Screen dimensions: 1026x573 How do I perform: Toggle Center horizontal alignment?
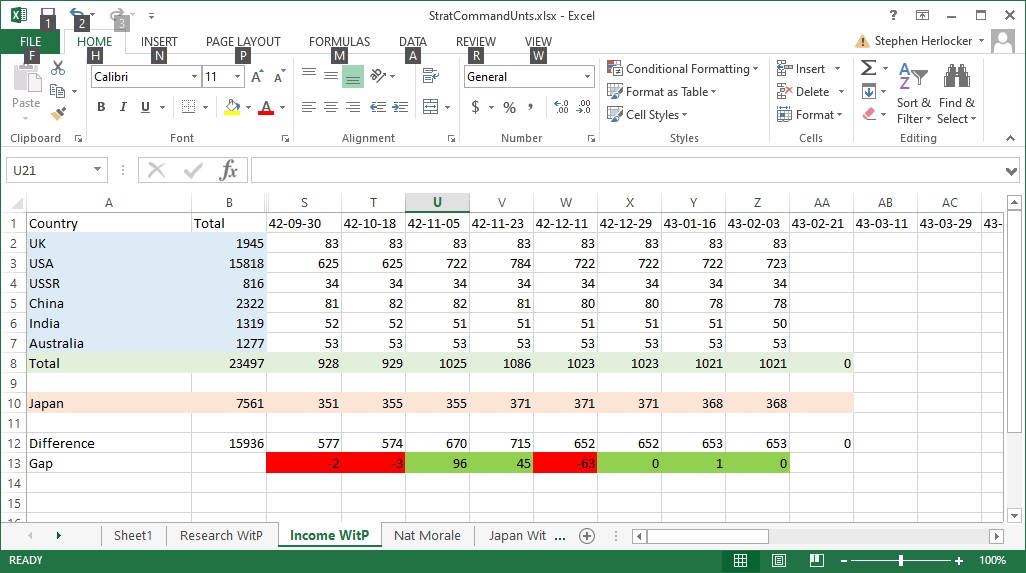tap(331, 107)
